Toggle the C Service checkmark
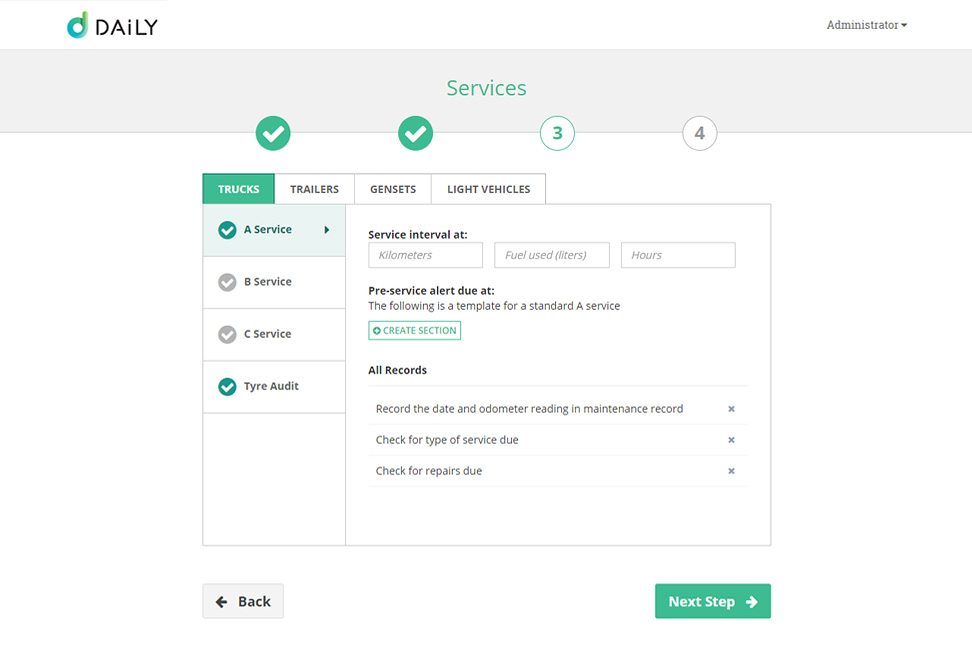This screenshot has height=652, width=972. (227, 334)
